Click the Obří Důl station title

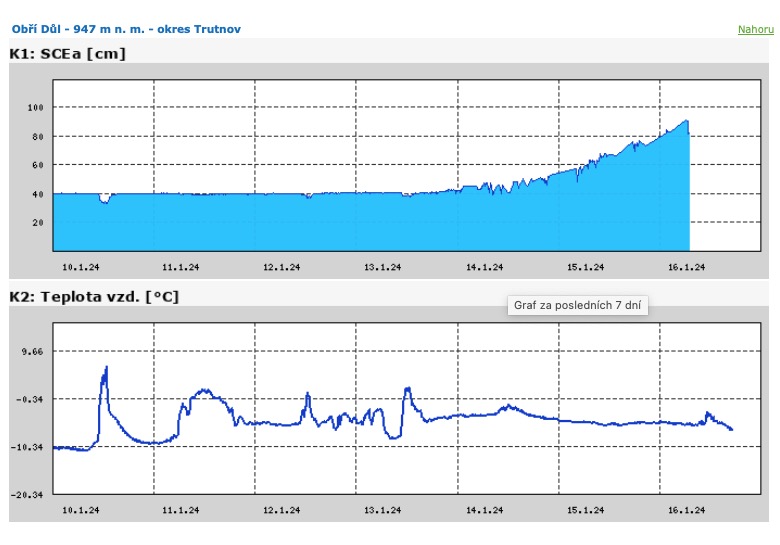126,30
